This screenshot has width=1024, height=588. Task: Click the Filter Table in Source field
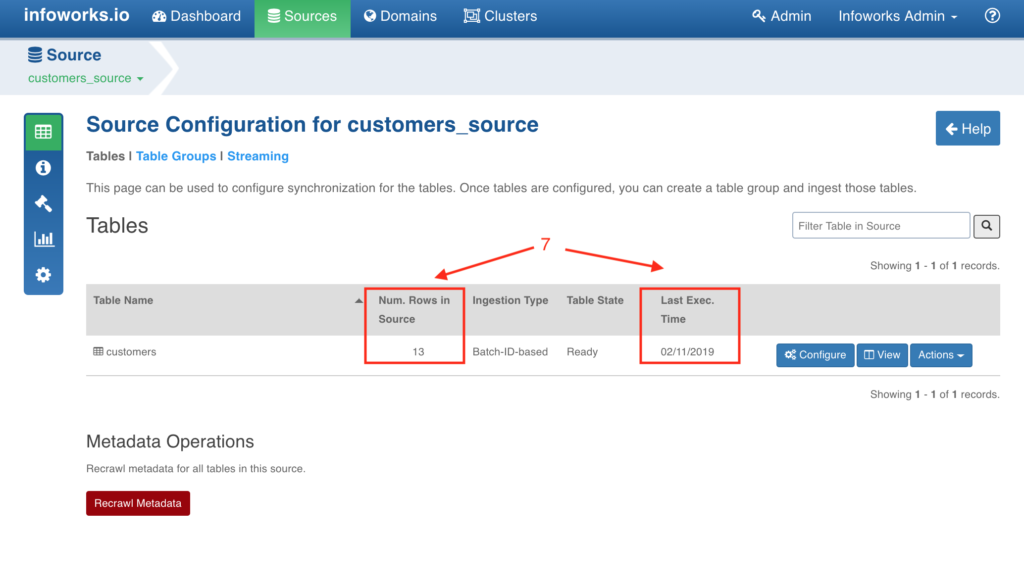(x=880, y=225)
